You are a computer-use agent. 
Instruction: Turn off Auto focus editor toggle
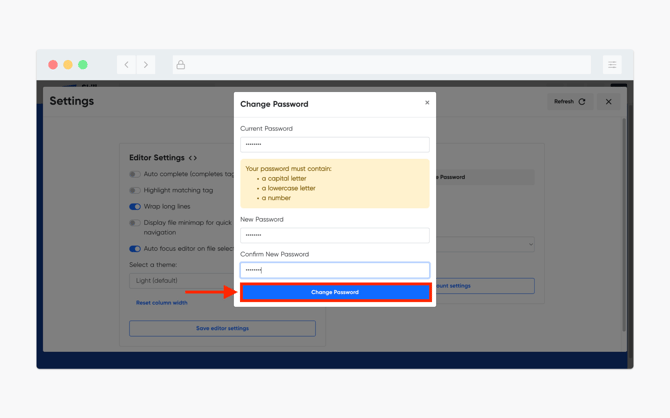135,249
